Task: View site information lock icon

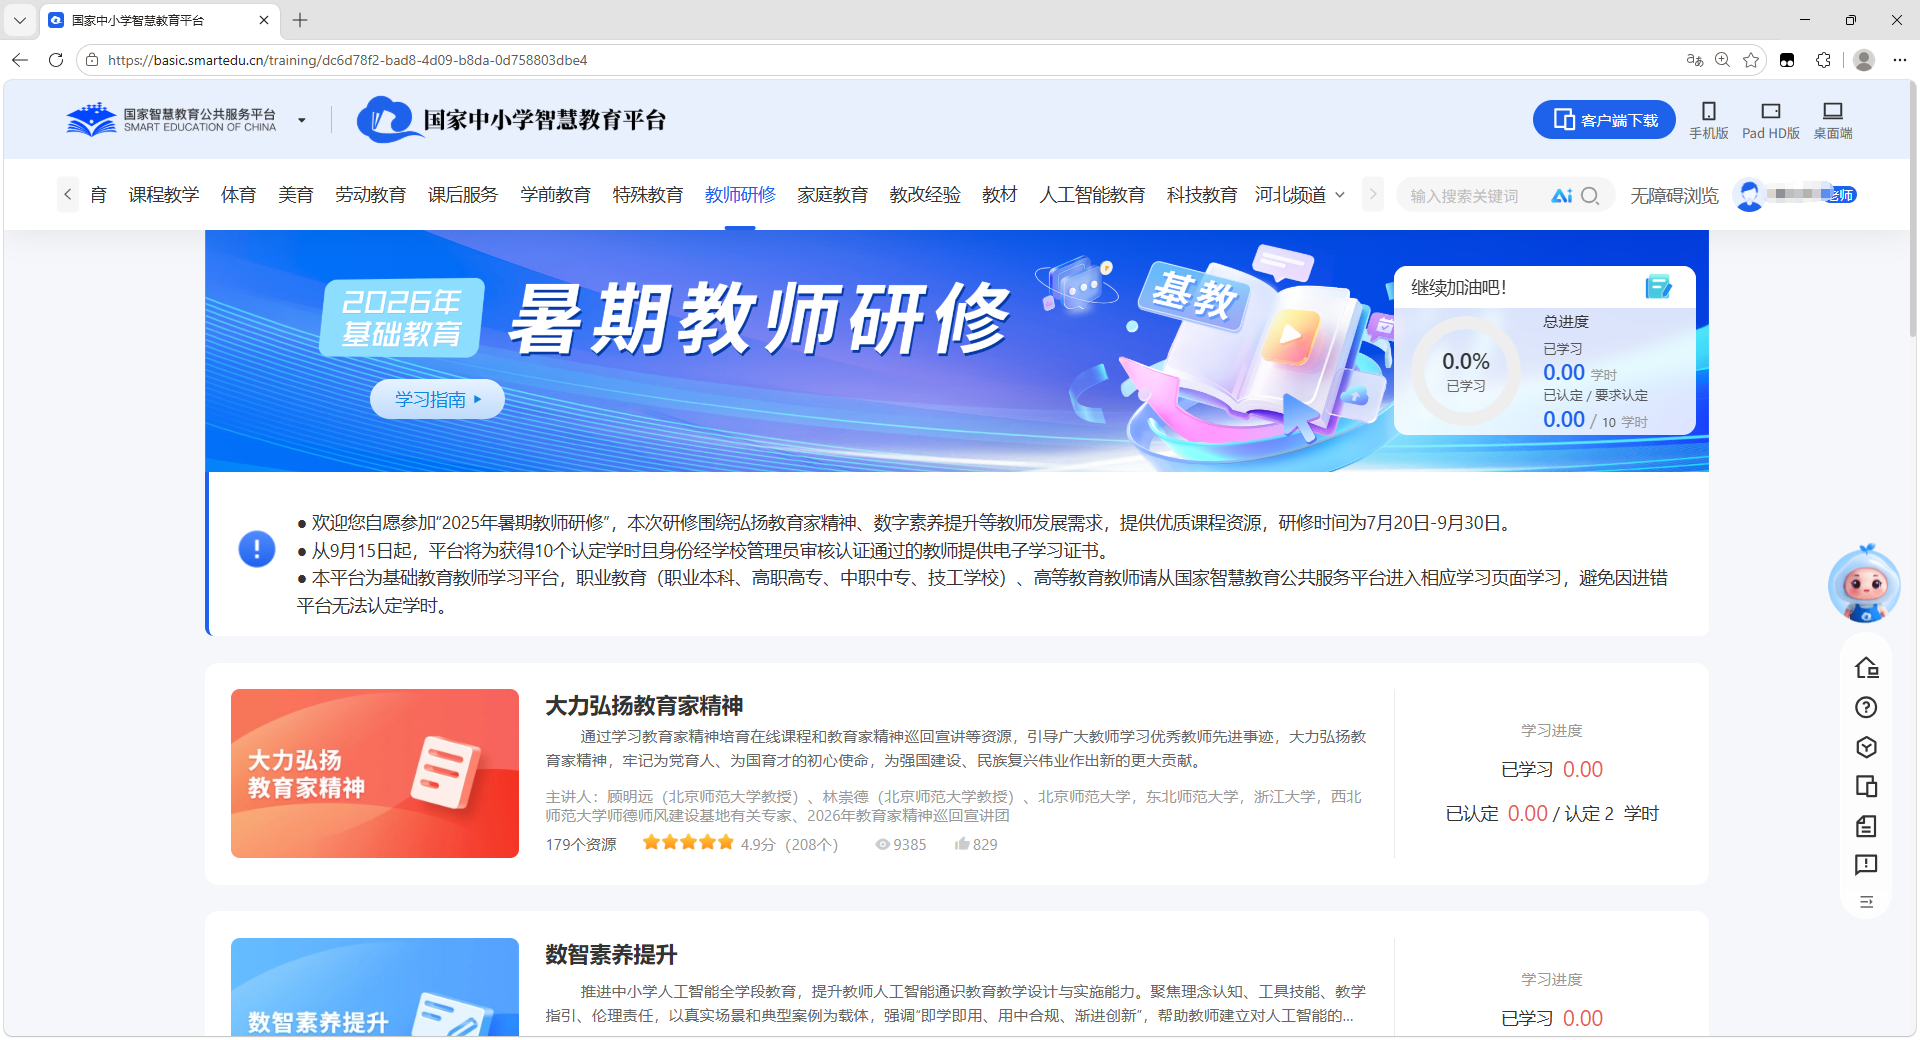Action: 91,60
